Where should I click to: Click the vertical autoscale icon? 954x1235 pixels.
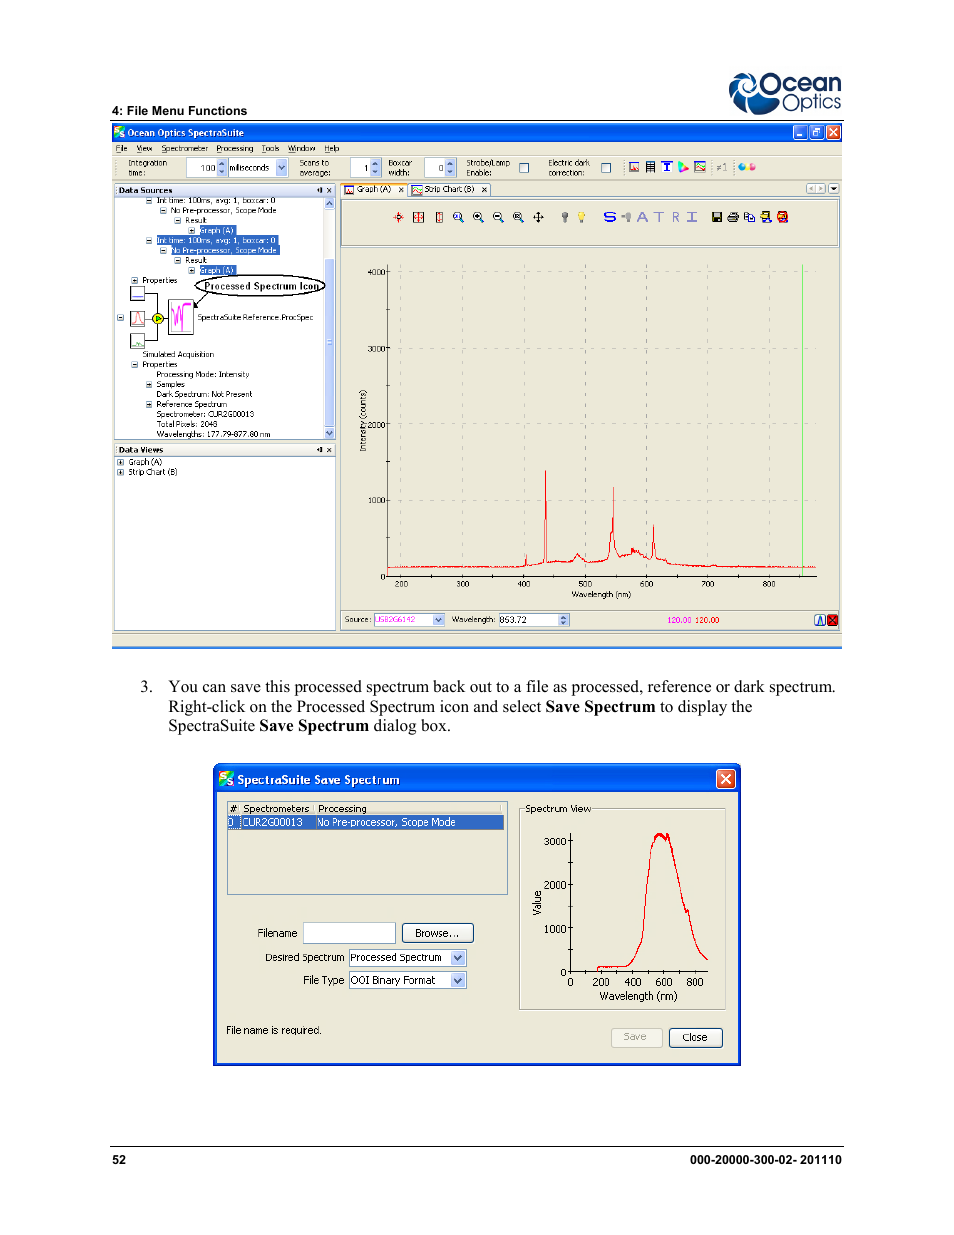tap(439, 217)
